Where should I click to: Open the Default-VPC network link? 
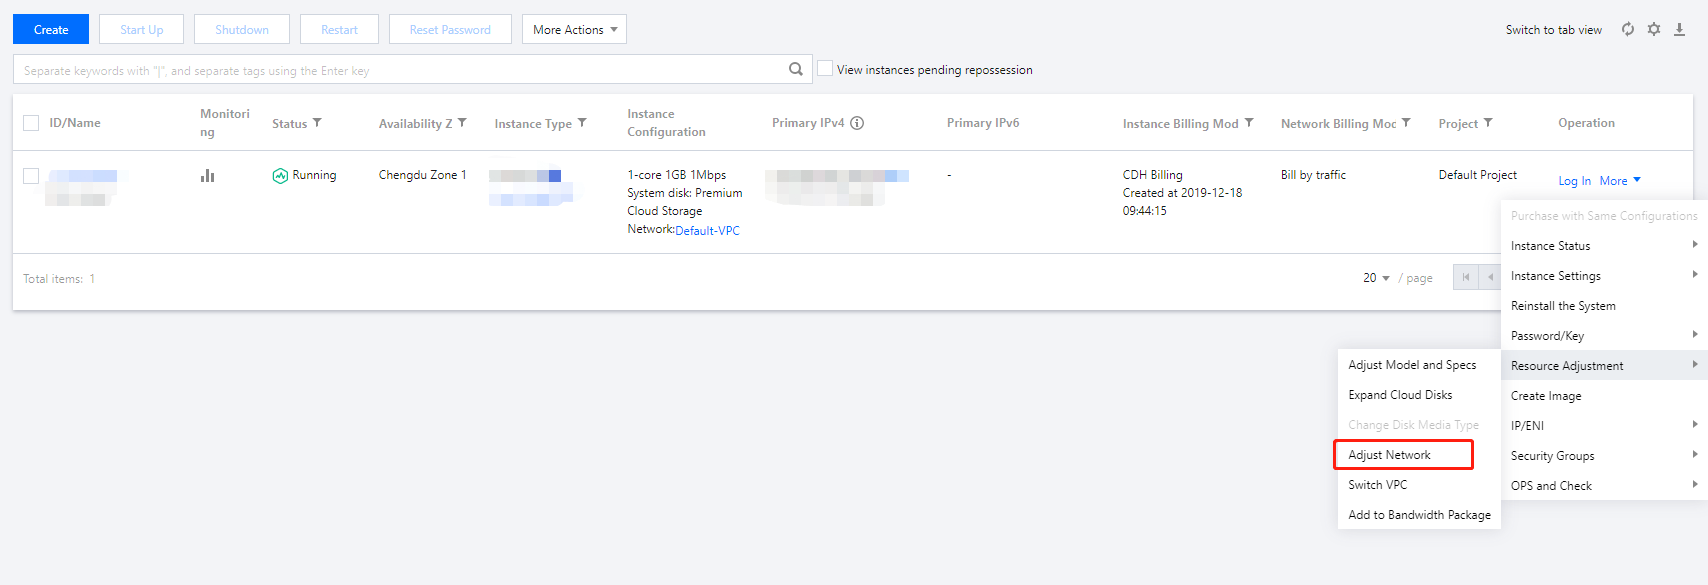pyautogui.click(x=707, y=231)
